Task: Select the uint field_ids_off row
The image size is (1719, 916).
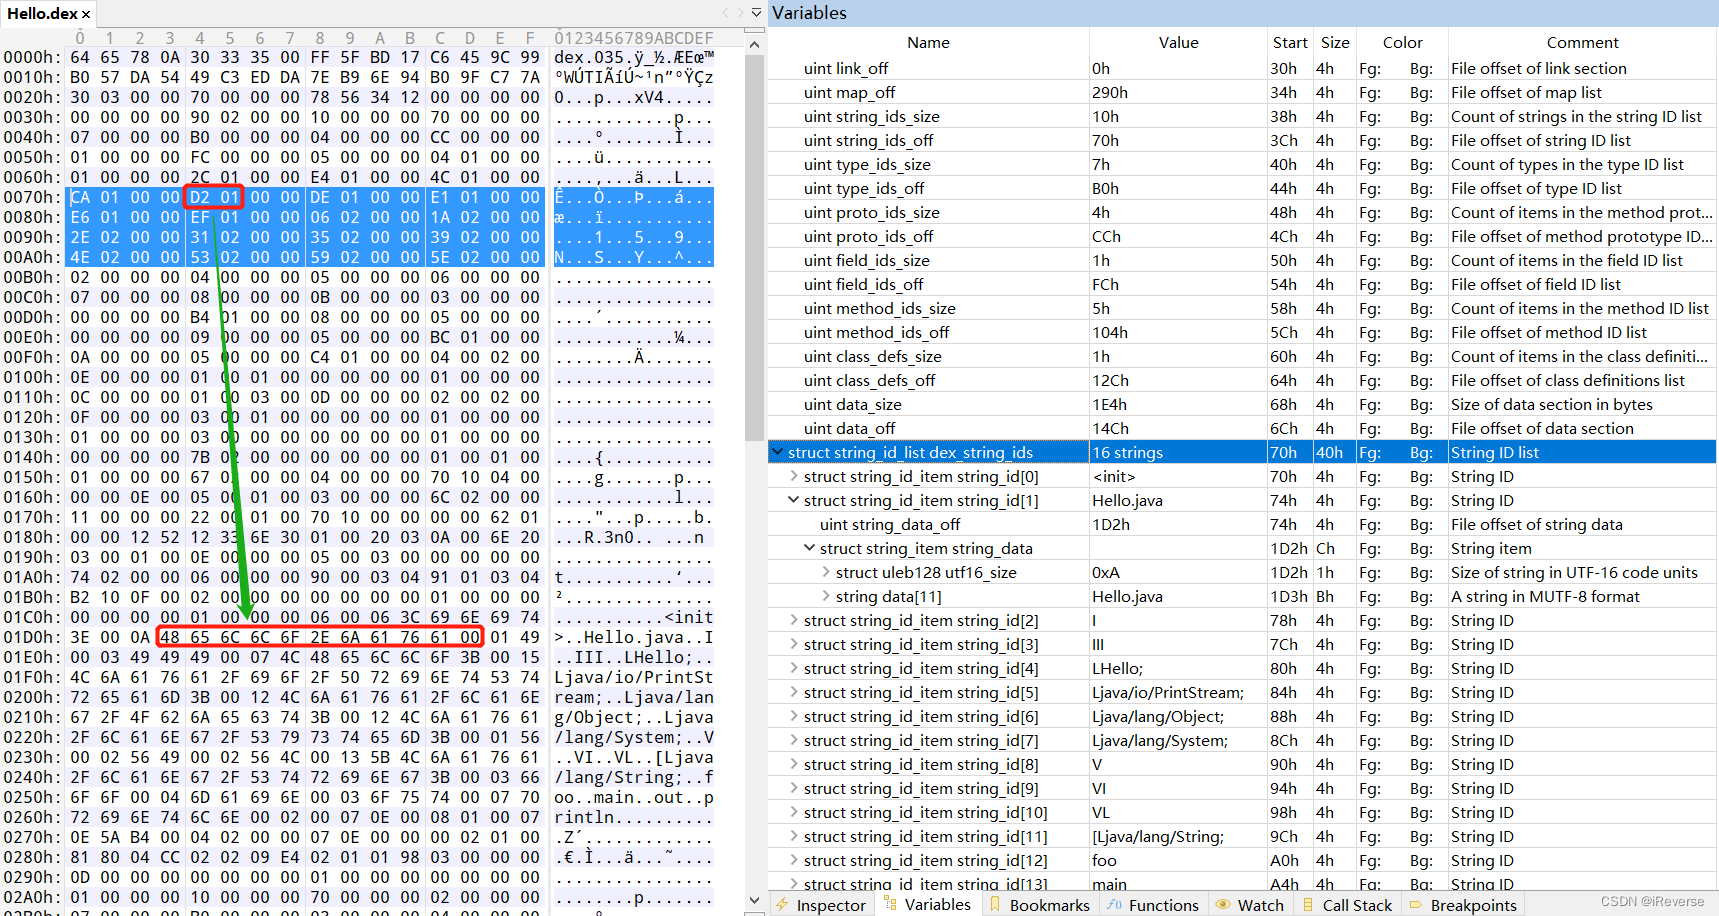Action: [x=1242, y=284]
